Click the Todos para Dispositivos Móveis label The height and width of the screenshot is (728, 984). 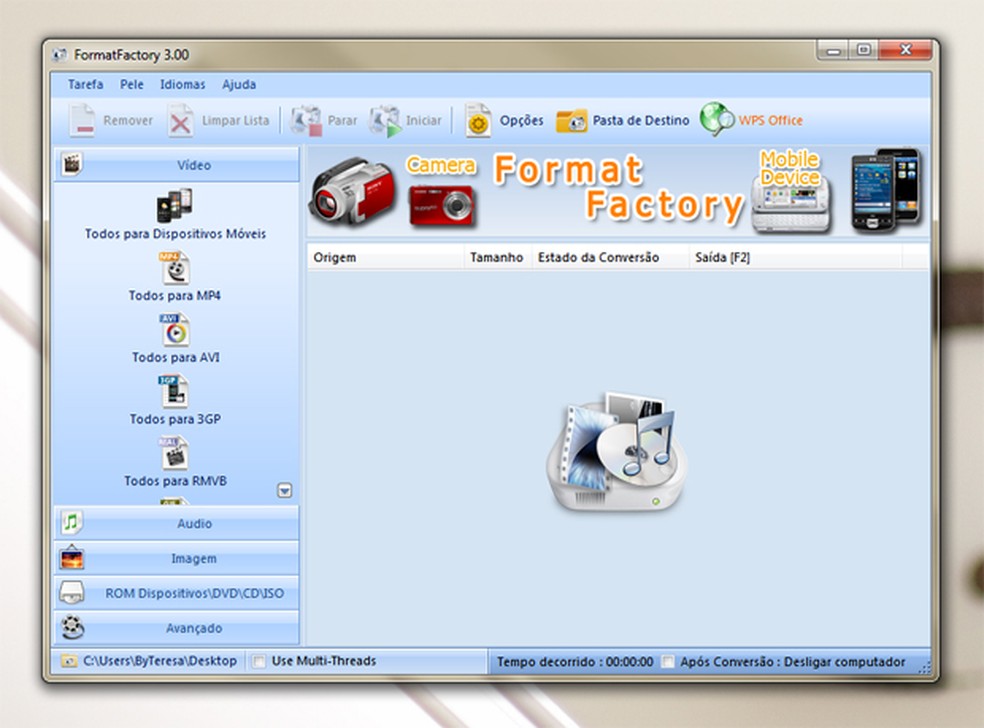(175, 233)
